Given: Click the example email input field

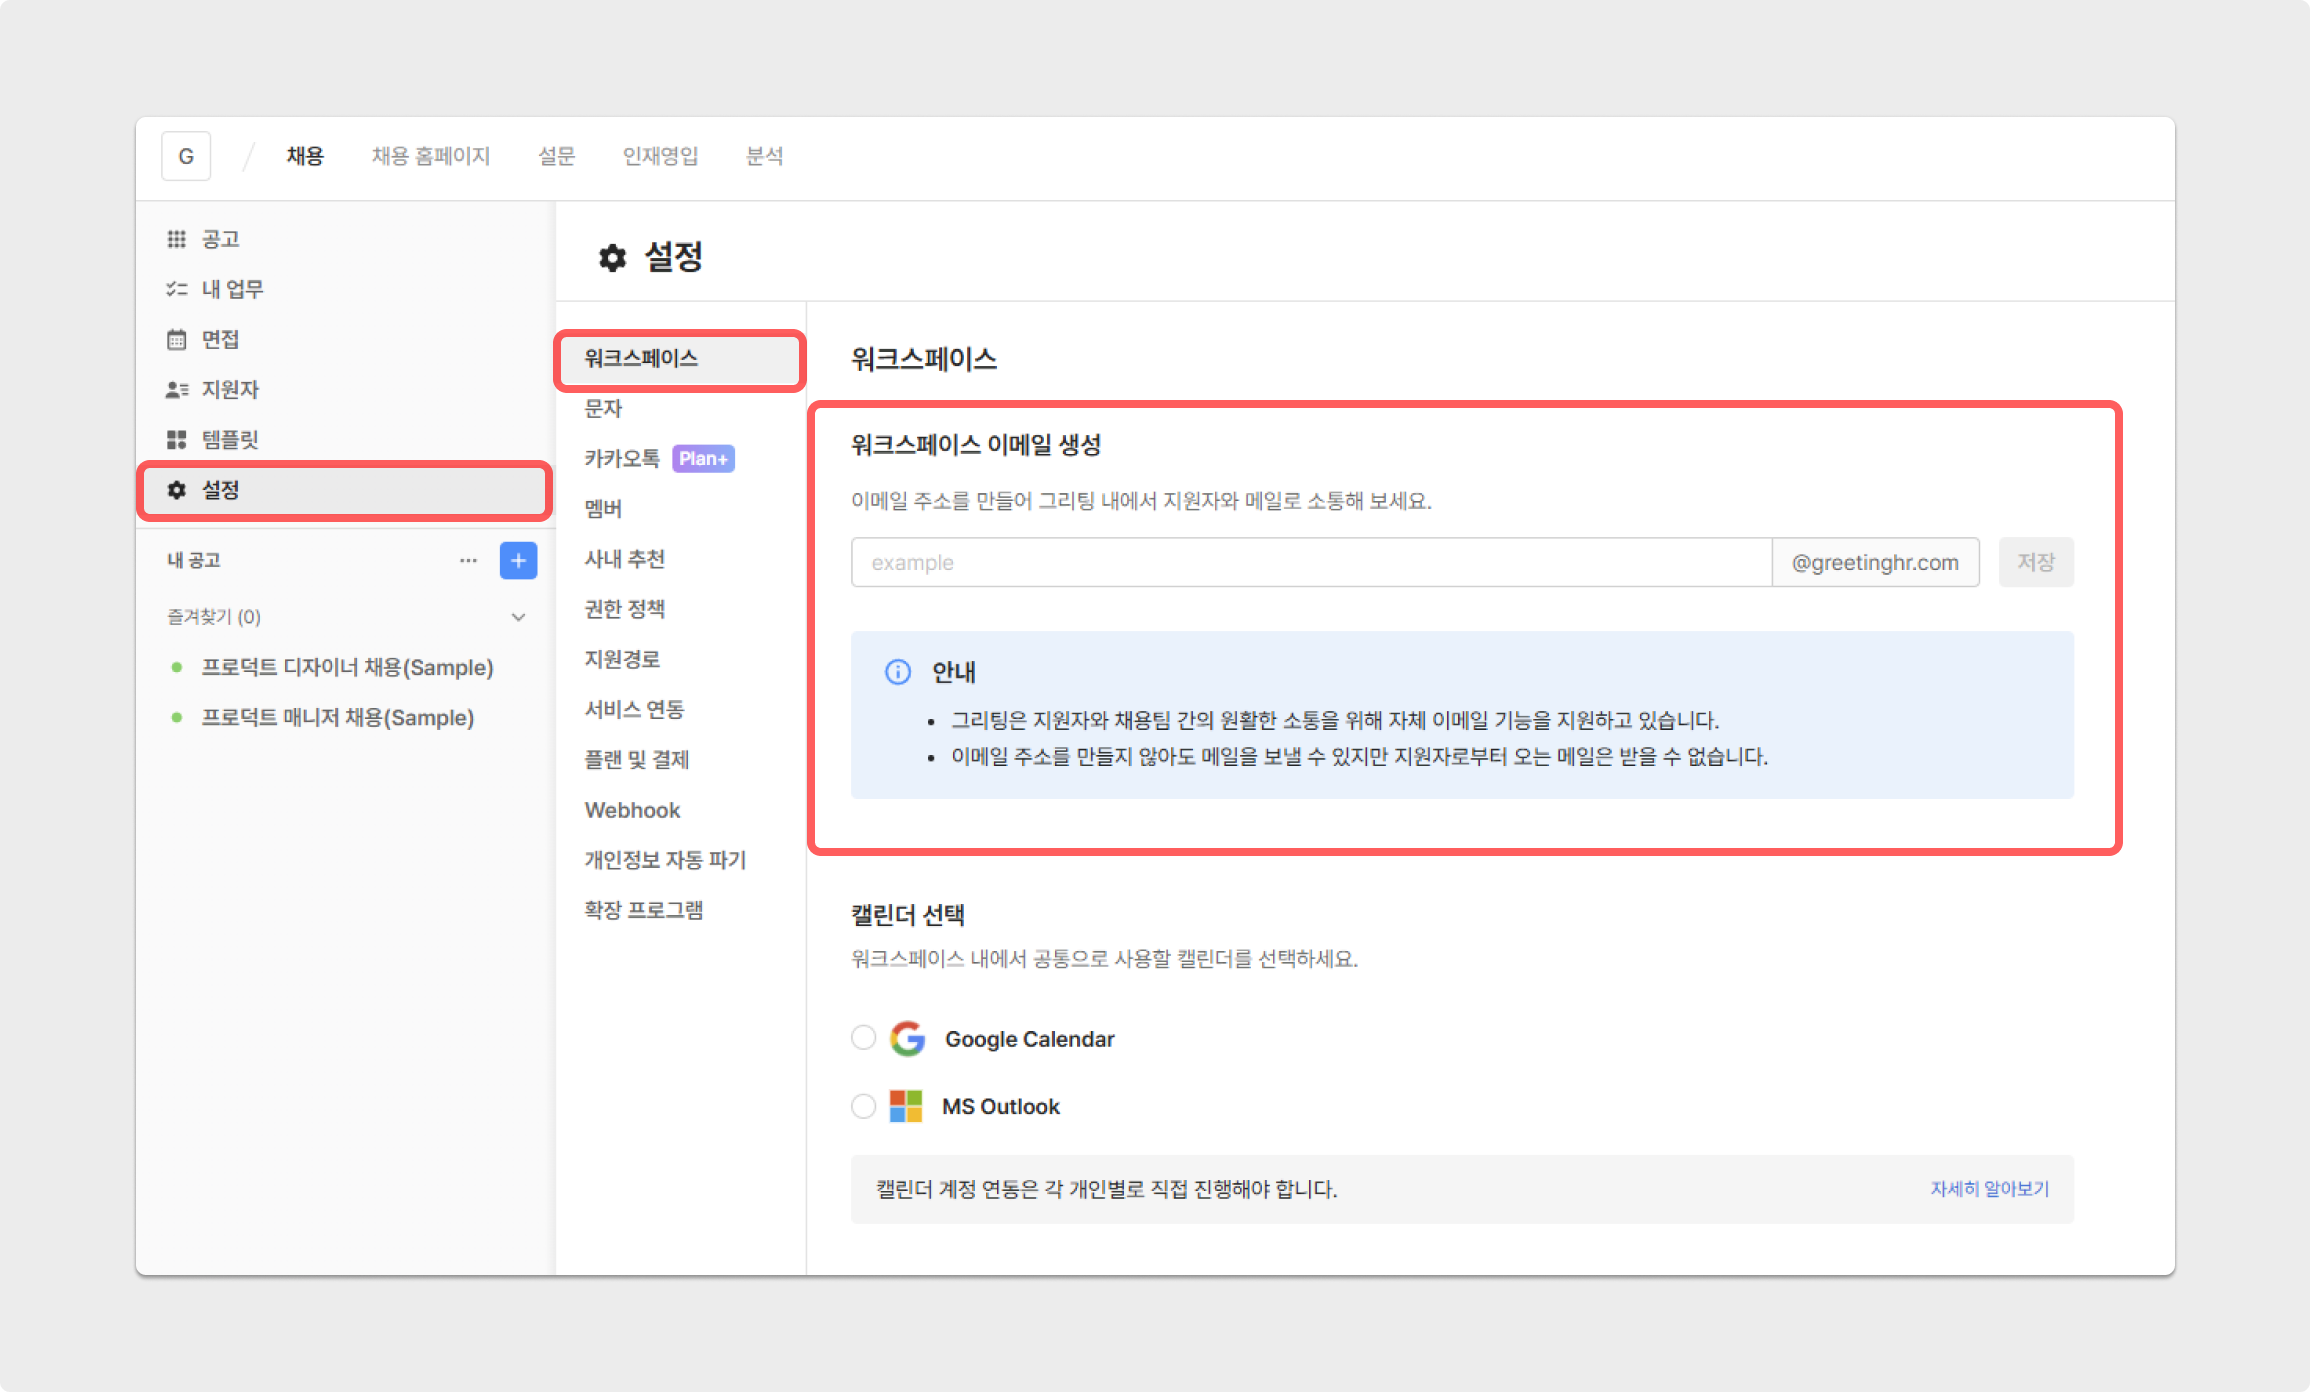Looking at the screenshot, I should point(1310,562).
